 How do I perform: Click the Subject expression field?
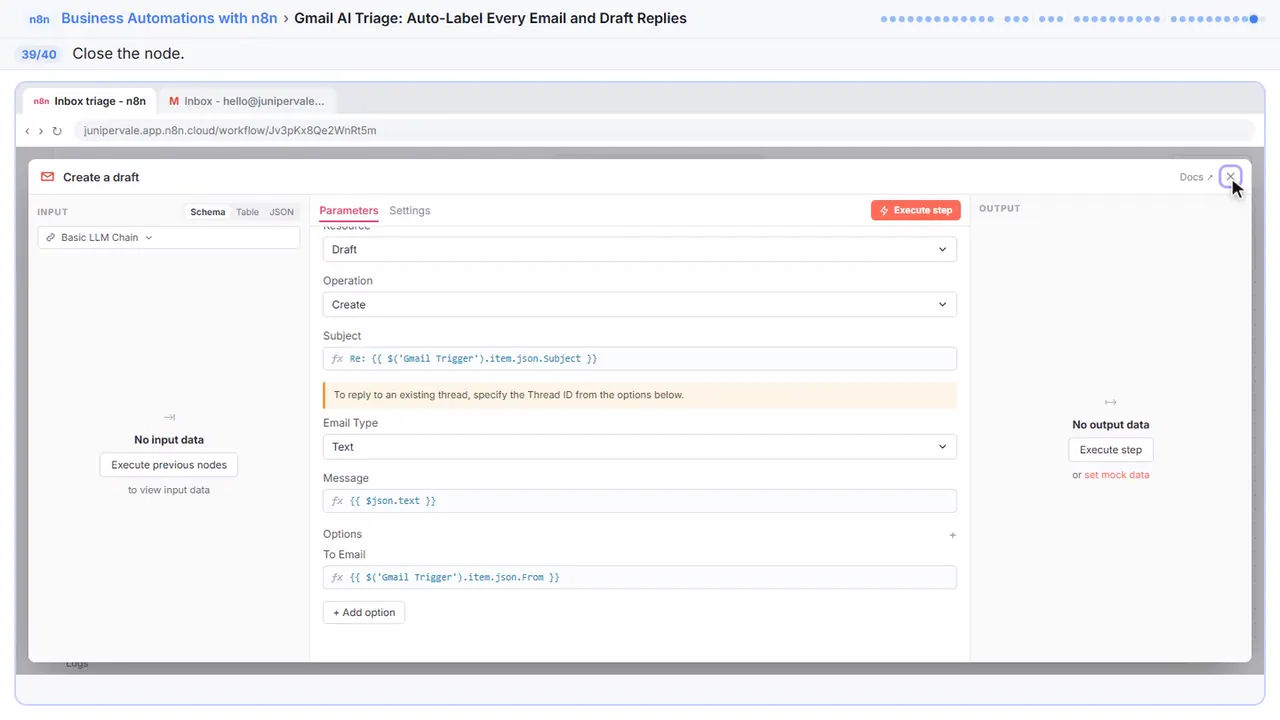(x=640, y=358)
